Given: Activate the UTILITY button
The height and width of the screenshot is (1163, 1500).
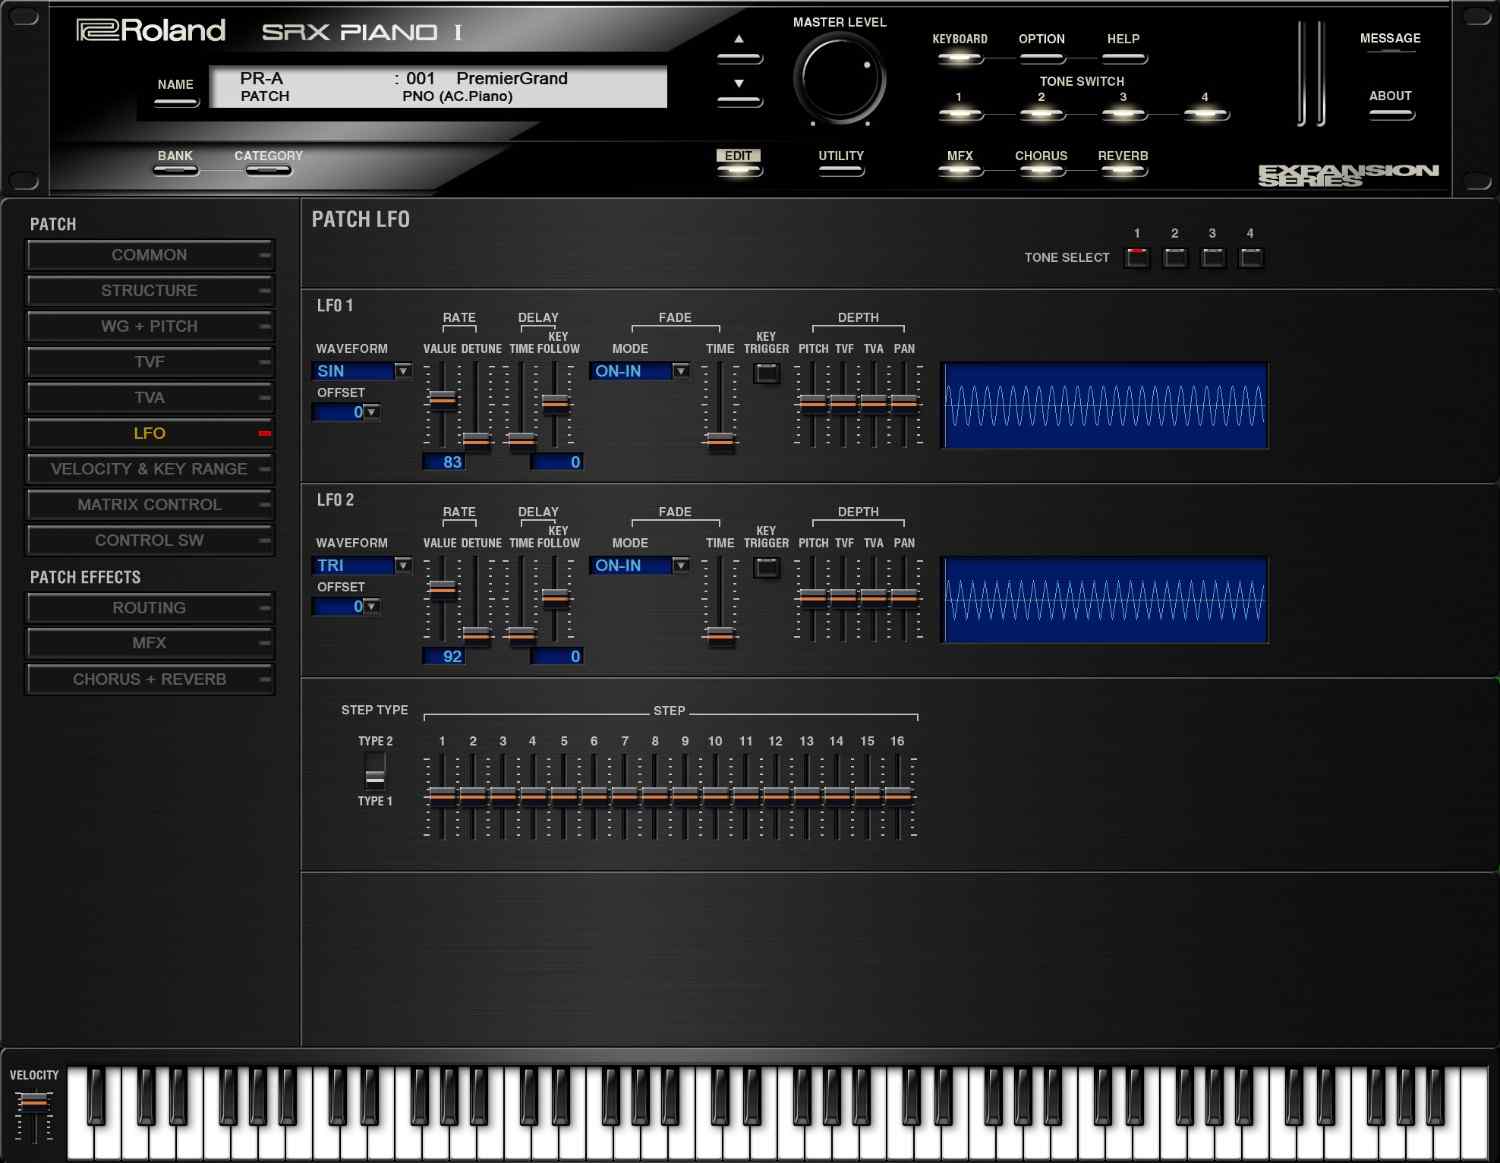Looking at the screenshot, I should click(x=840, y=170).
